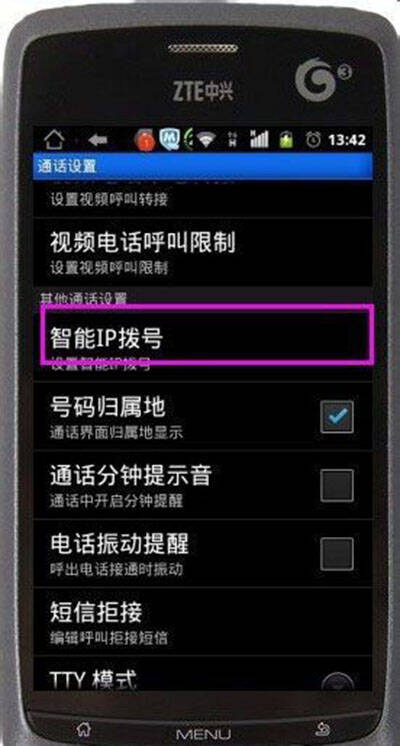This screenshot has width=400, height=746.
Task: Tap the blue shield app icon
Action: (169, 139)
